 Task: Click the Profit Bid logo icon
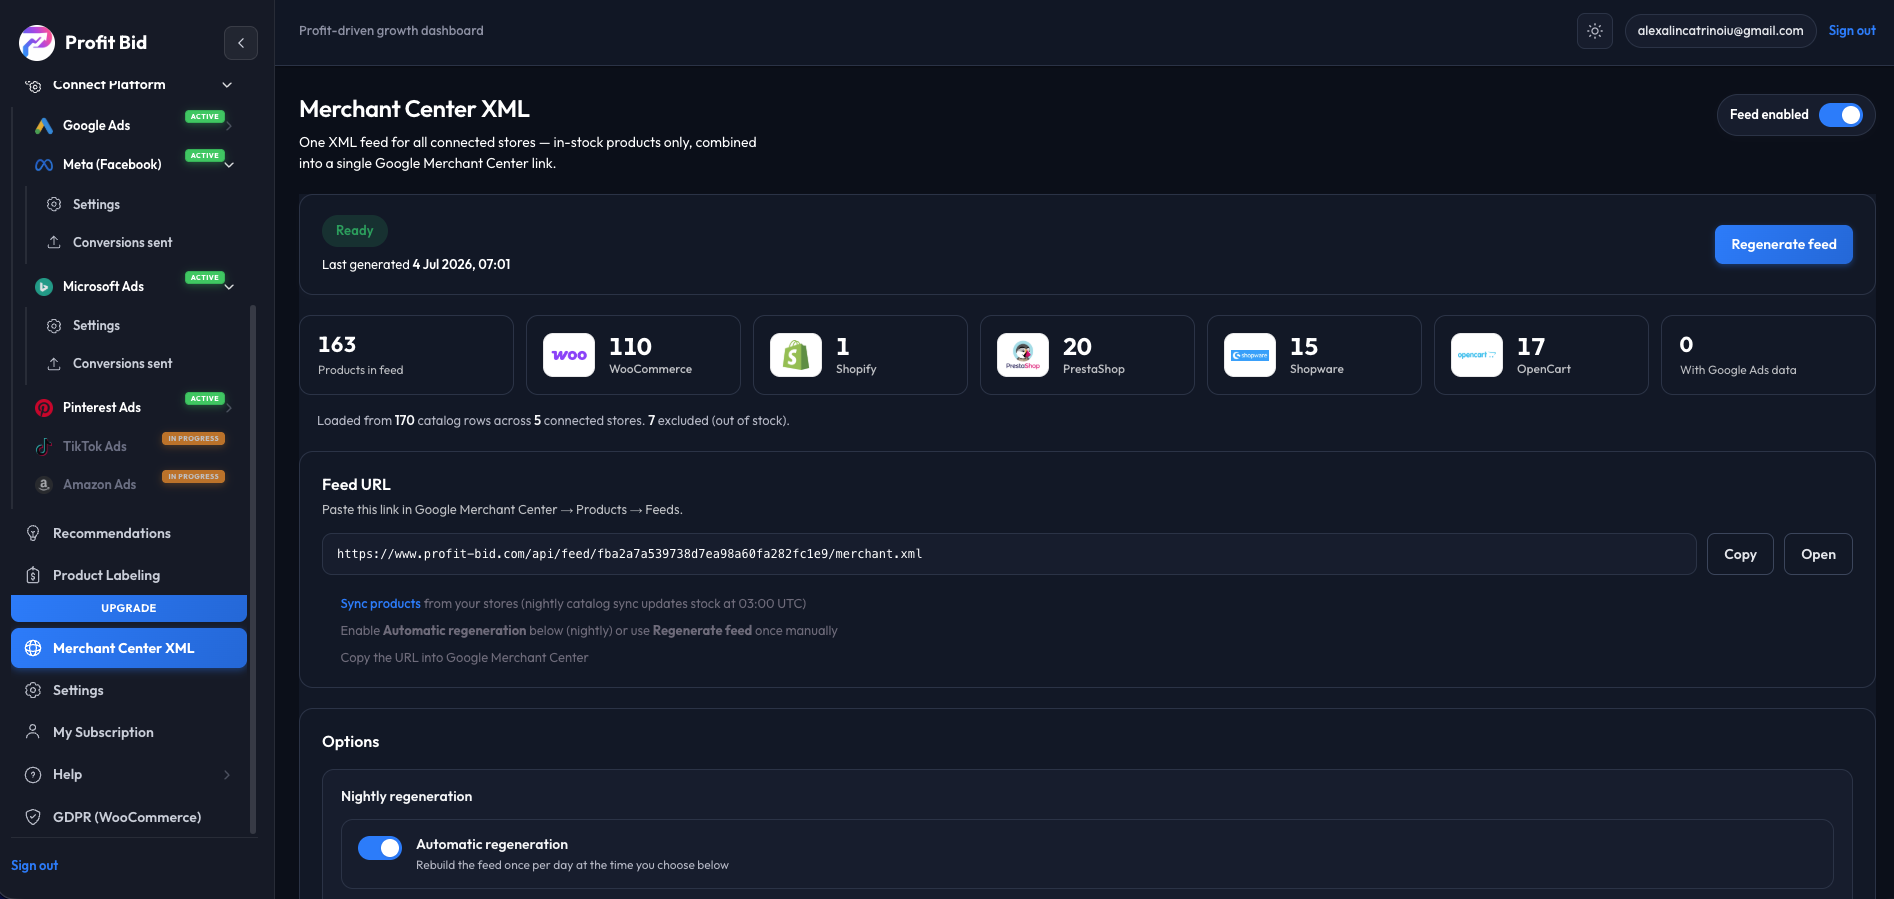[37, 42]
